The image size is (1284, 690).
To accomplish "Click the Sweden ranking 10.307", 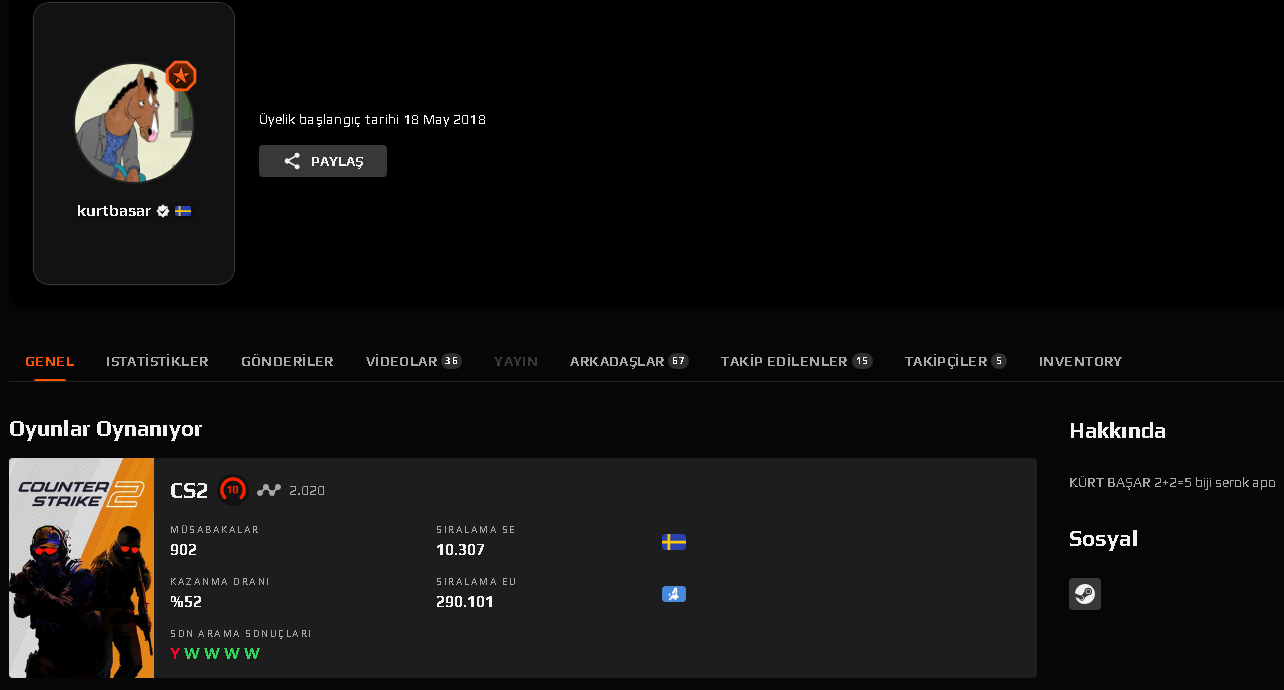I will point(460,550).
